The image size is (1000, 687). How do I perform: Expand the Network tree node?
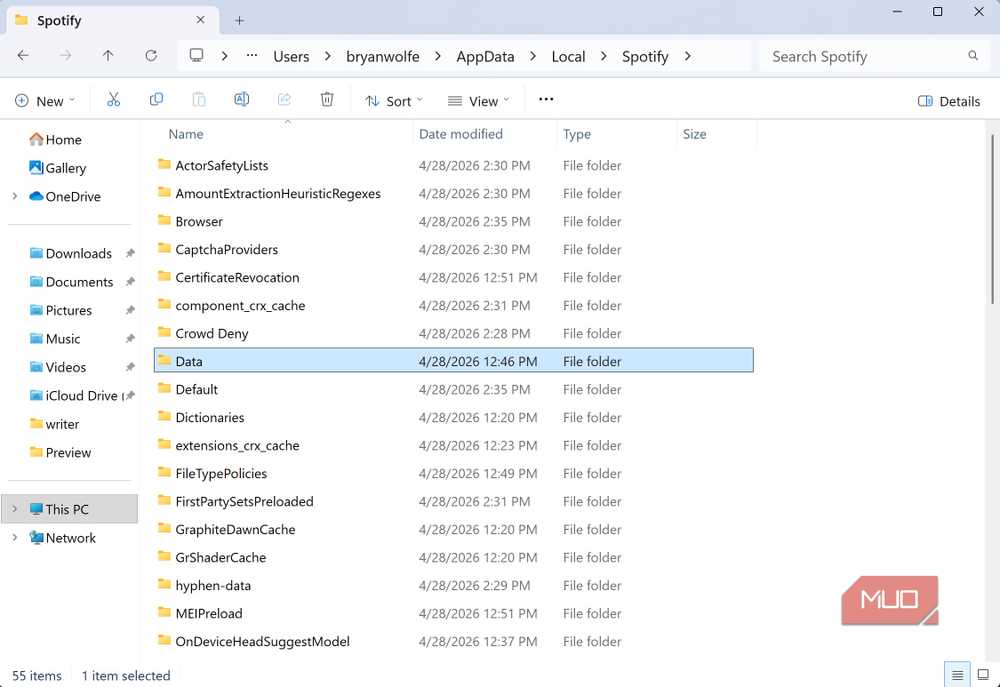[x=15, y=538]
